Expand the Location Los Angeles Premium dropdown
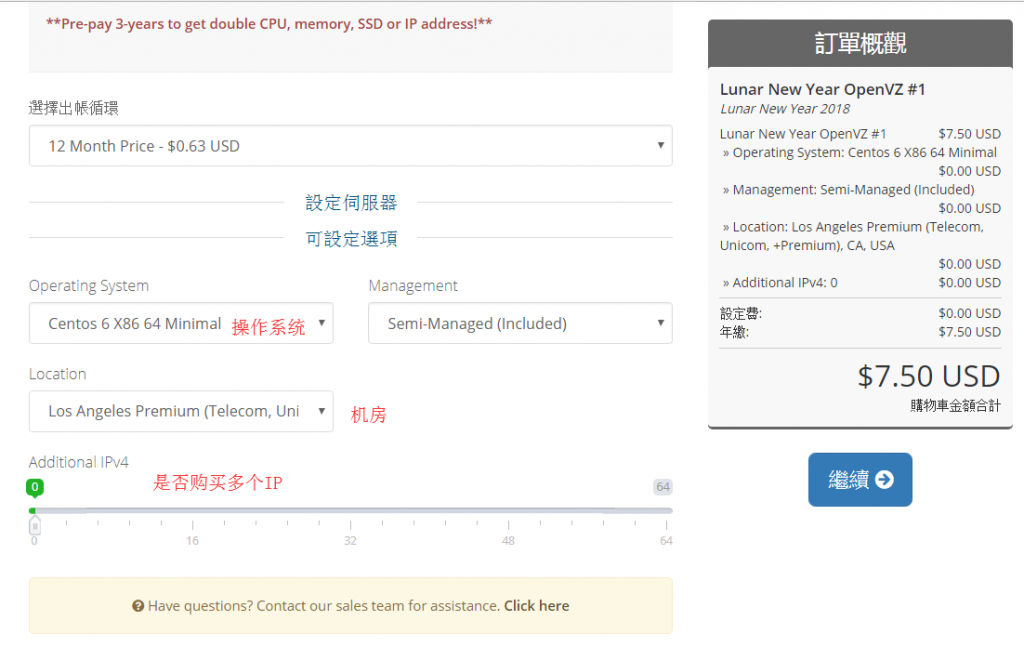 coord(181,411)
